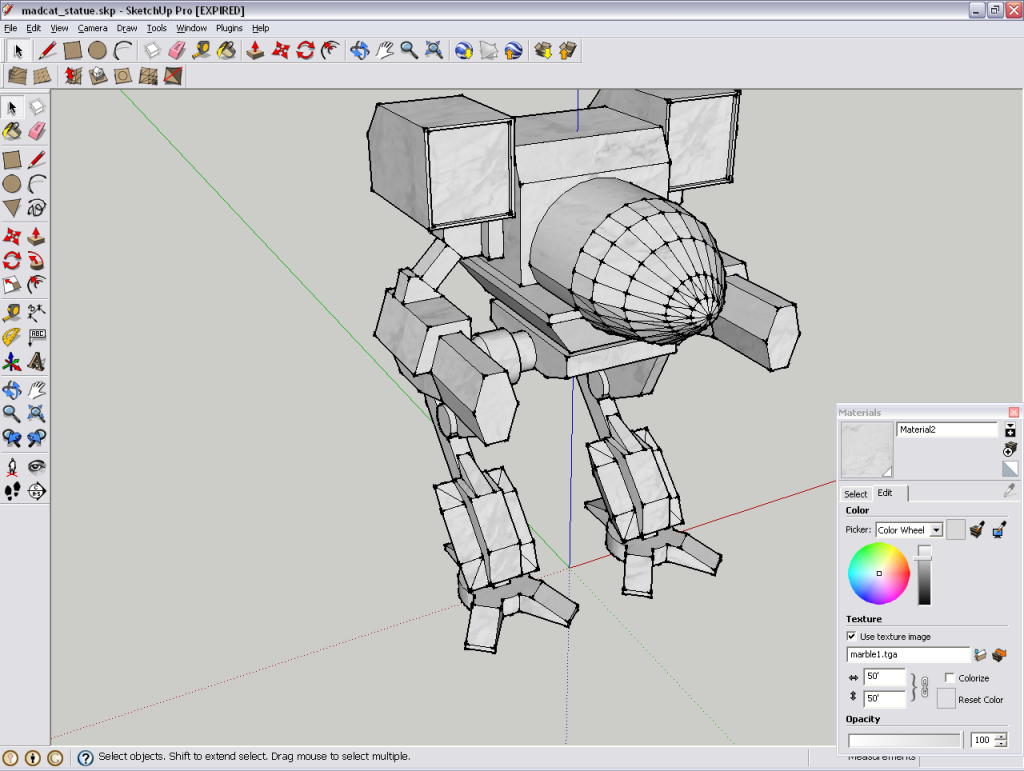The width and height of the screenshot is (1024, 771).
Task: Click the material preview thumbnail
Action: [x=867, y=450]
